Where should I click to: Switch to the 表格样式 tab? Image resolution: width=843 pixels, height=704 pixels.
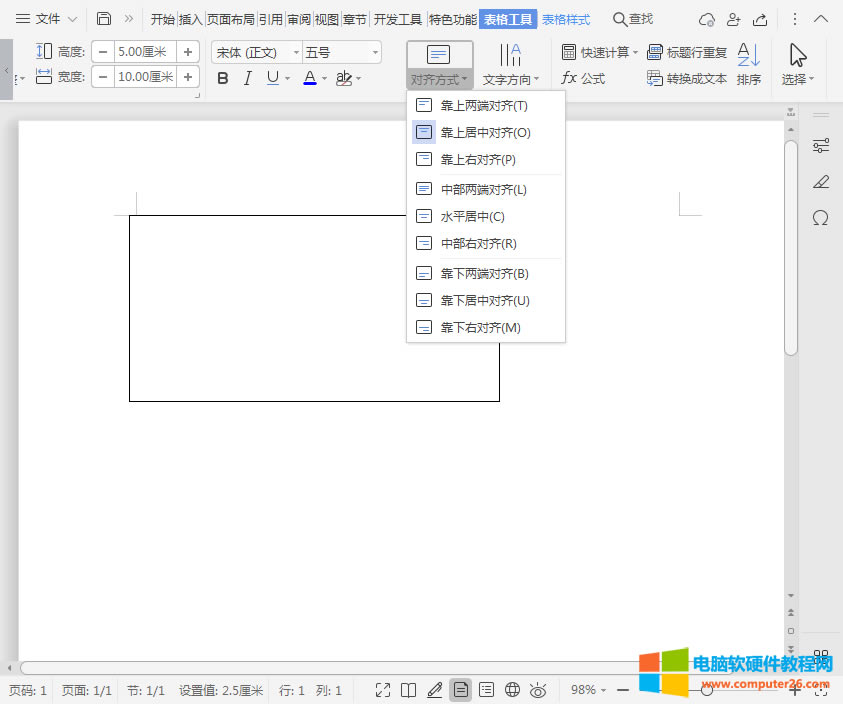coord(565,18)
